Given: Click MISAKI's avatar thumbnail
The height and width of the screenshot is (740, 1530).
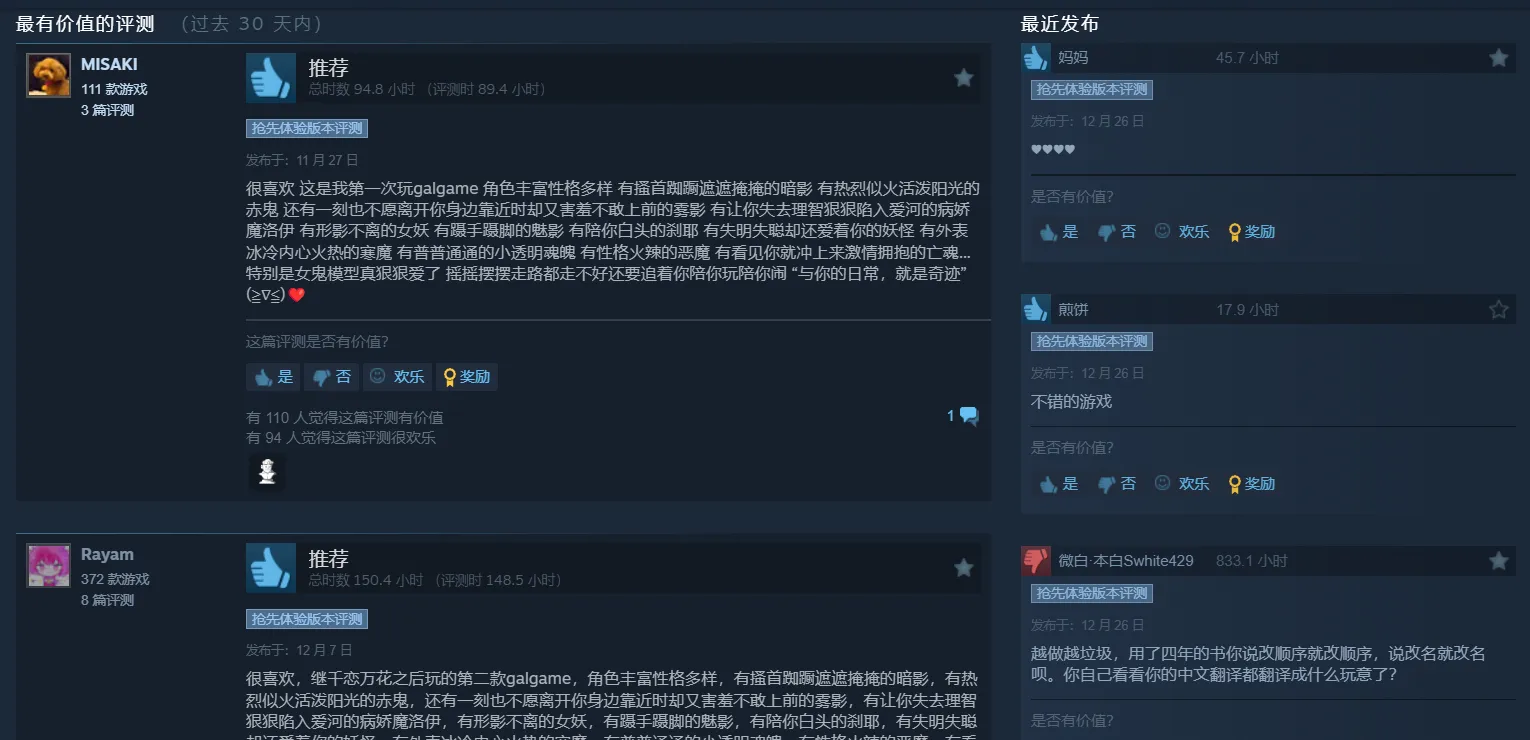Looking at the screenshot, I should click(48, 75).
